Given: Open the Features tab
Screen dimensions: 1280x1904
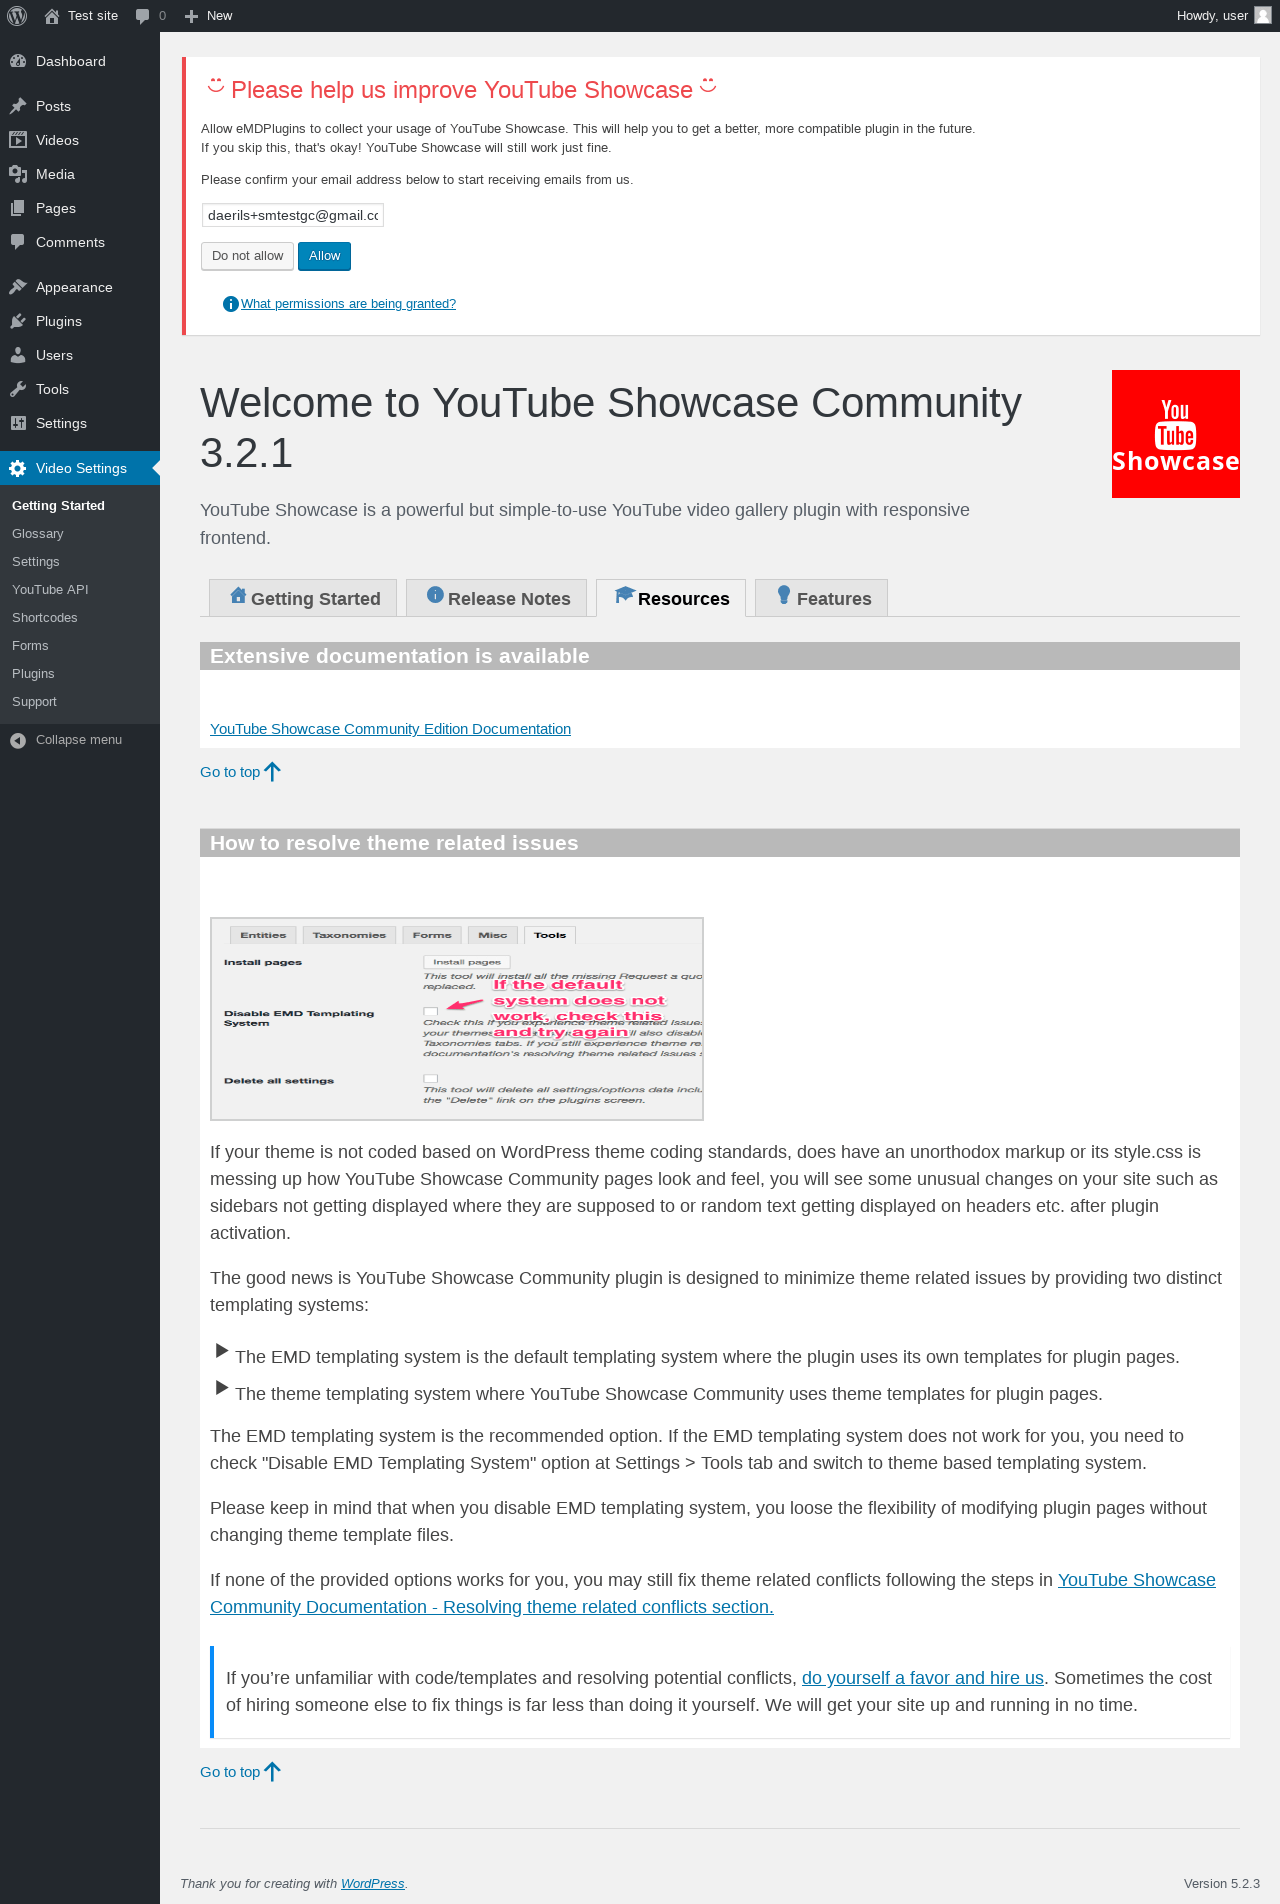Looking at the screenshot, I should (821, 598).
